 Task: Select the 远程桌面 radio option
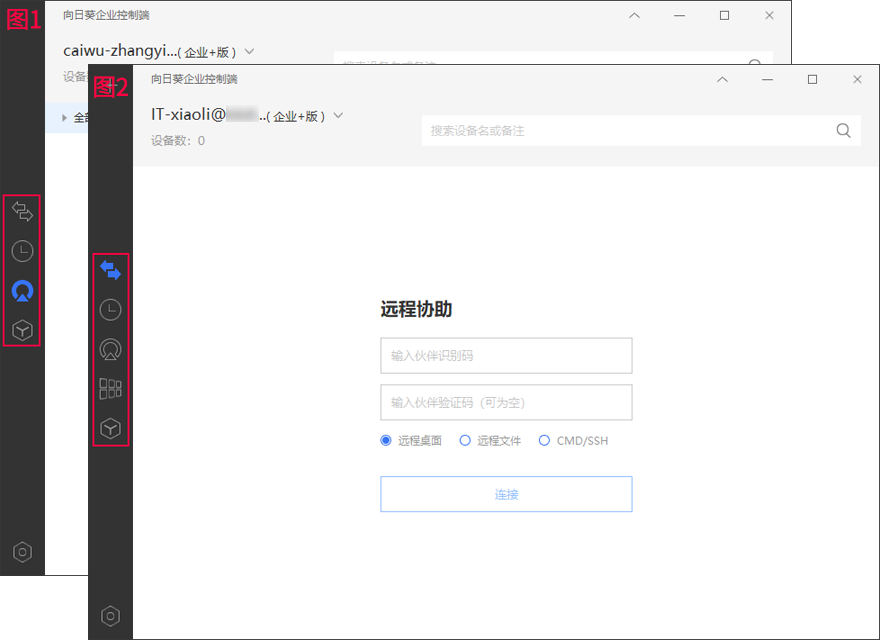point(386,440)
